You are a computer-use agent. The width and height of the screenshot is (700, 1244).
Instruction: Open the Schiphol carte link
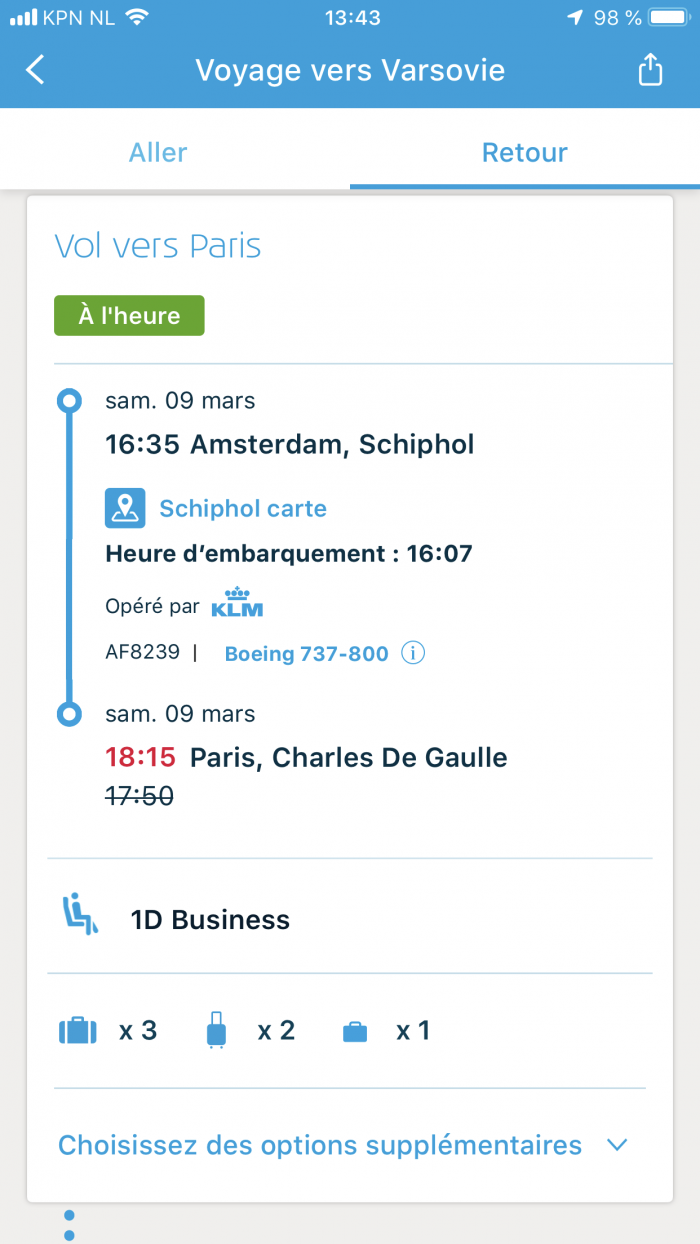(243, 508)
